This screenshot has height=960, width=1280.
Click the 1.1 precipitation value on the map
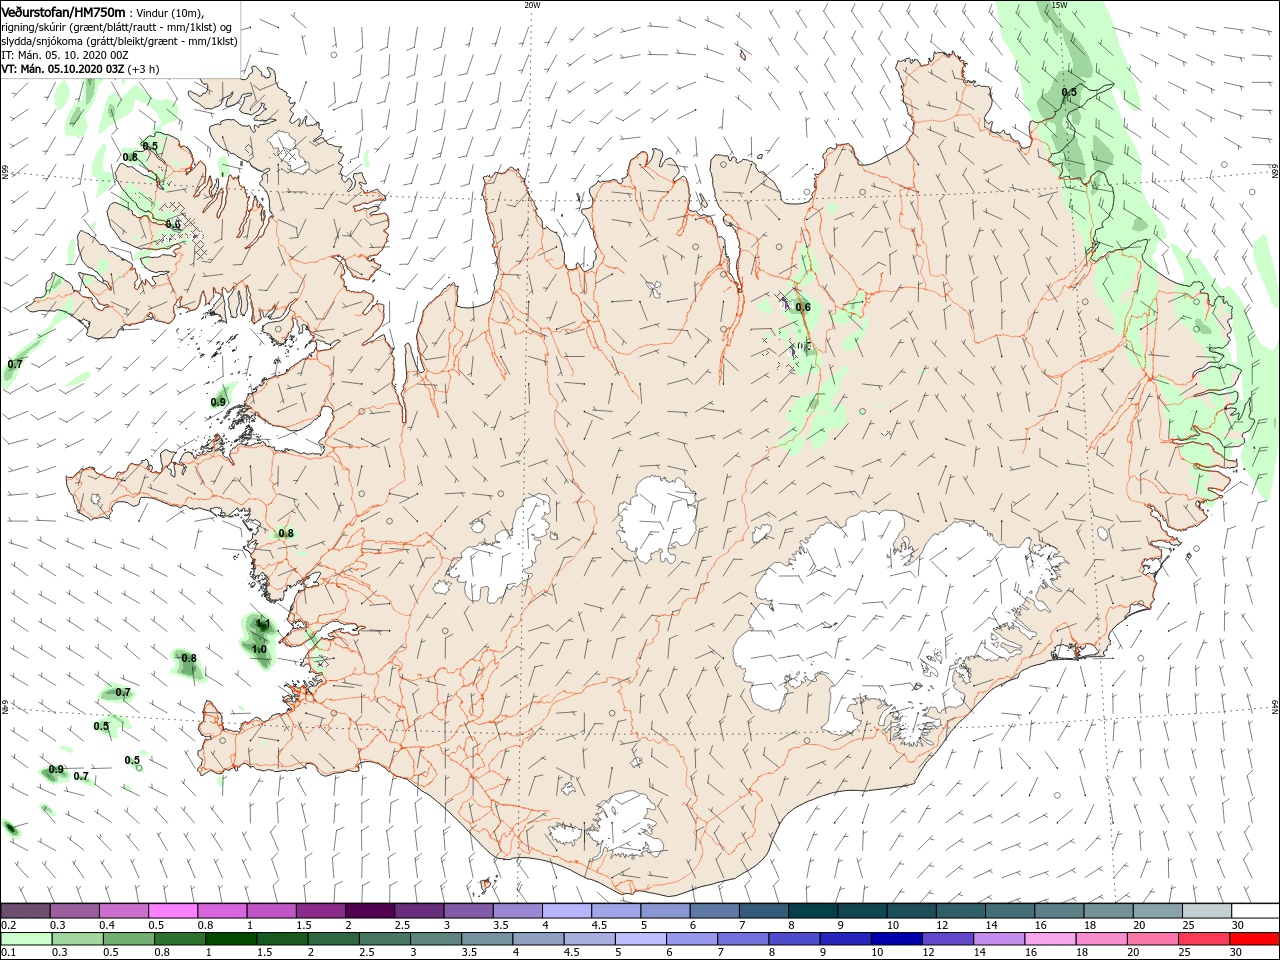(x=263, y=624)
